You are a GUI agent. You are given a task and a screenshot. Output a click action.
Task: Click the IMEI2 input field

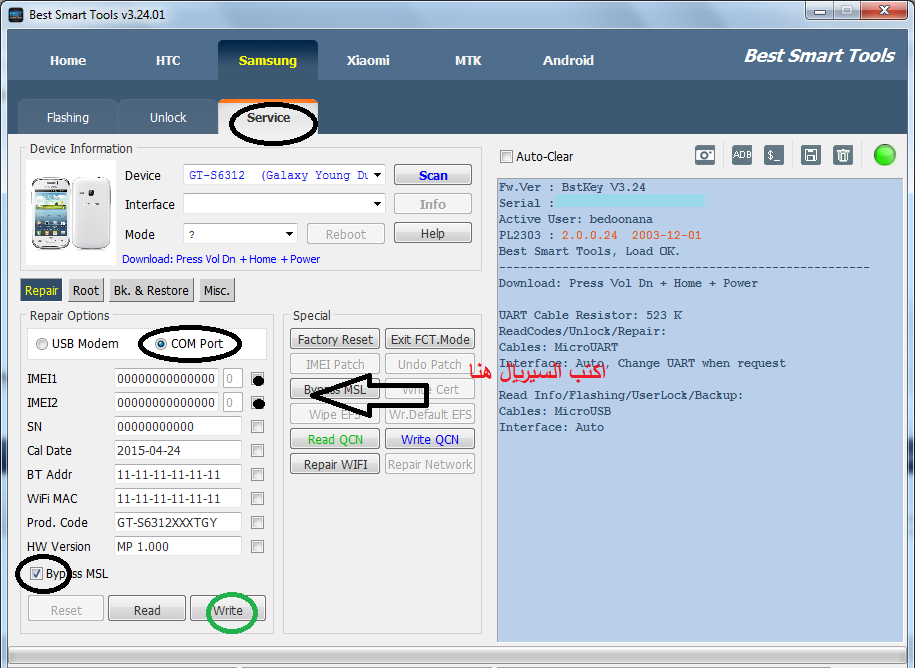(166, 403)
